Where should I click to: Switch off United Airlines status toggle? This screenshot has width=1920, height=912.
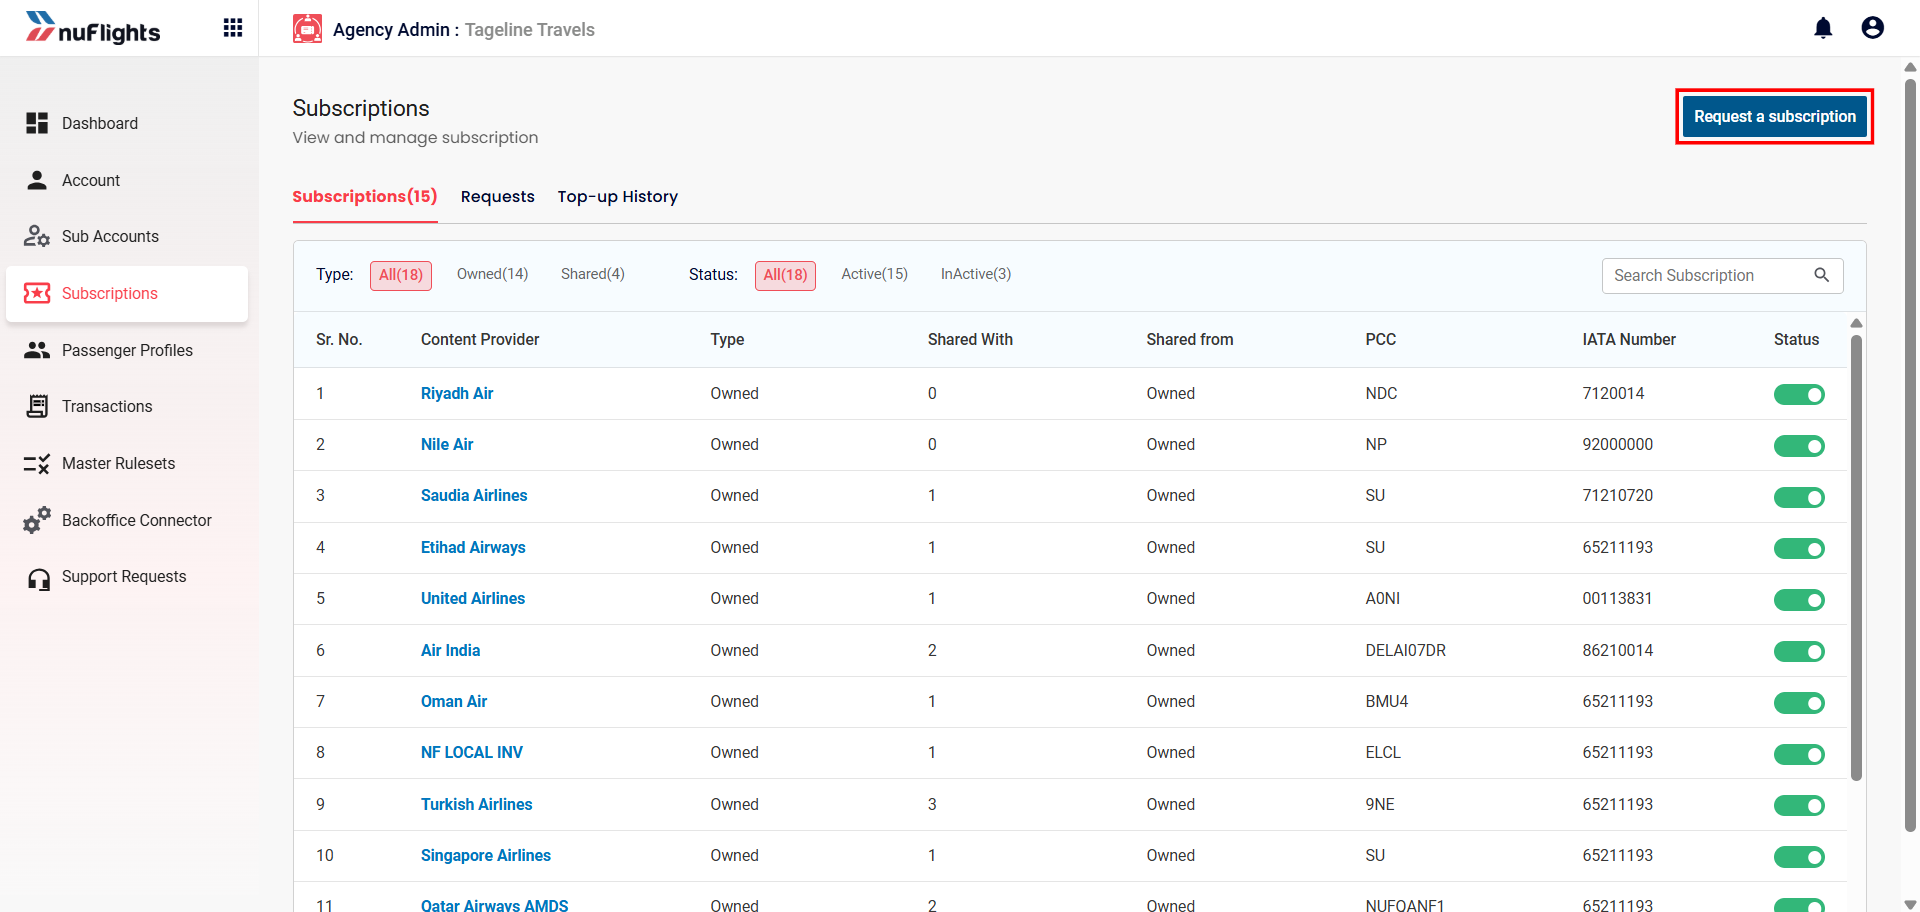[x=1799, y=600]
